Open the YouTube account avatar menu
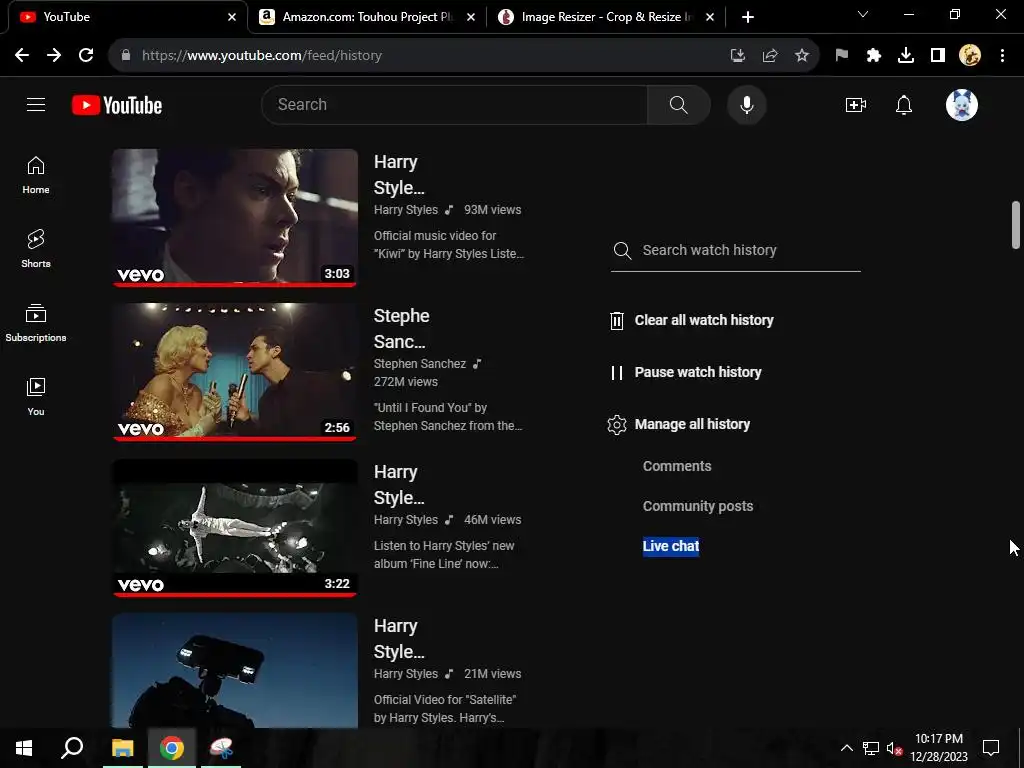The image size is (1024, 768). pyautogui.click(x=962, y=104)
